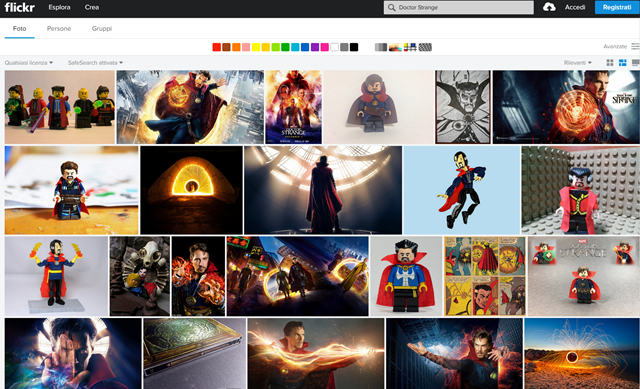
Task: Open black-and-white comic sketch thumbnail
Action: pos(463,107)
